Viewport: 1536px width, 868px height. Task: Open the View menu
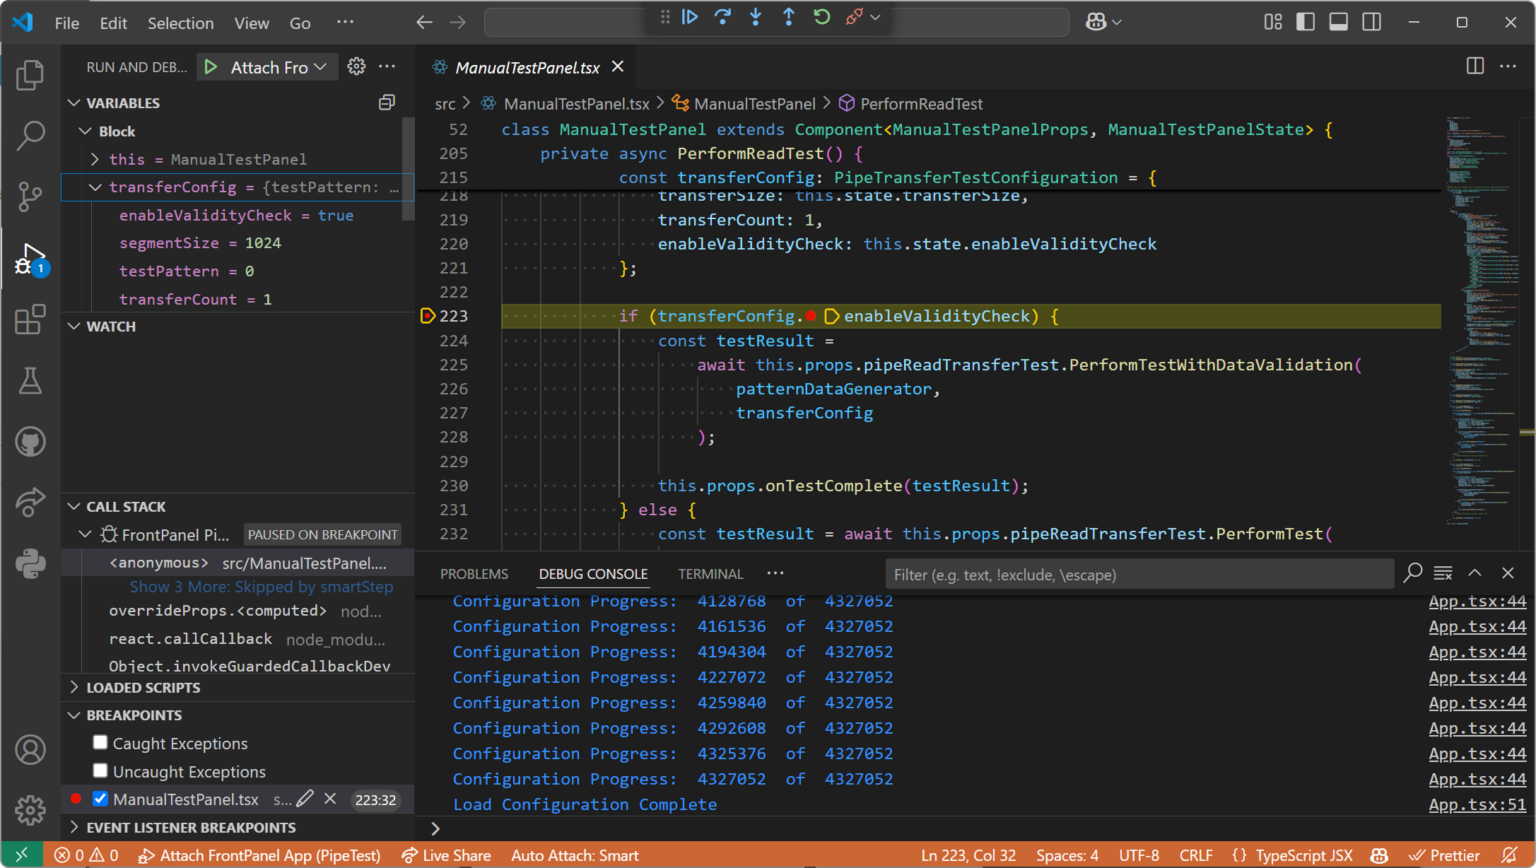click(x=251, y=22)
